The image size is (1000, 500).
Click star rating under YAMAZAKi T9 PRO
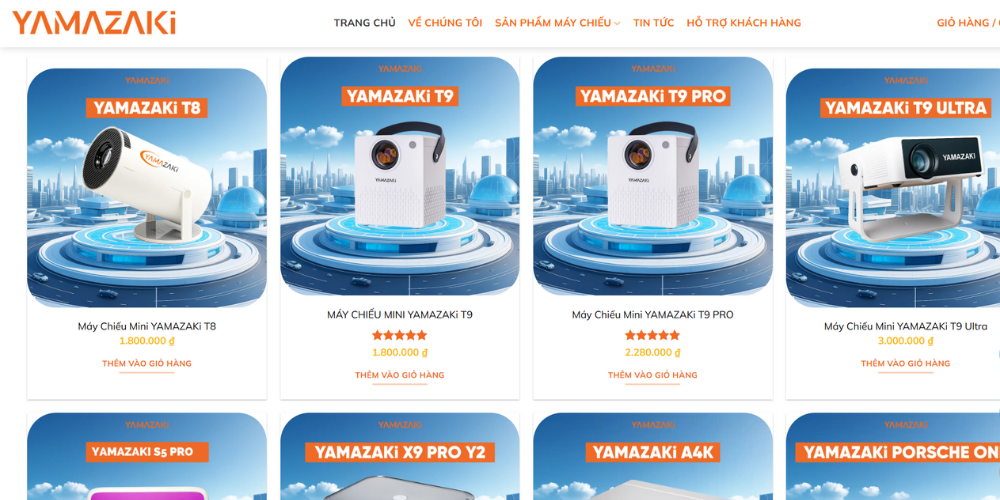652,335
